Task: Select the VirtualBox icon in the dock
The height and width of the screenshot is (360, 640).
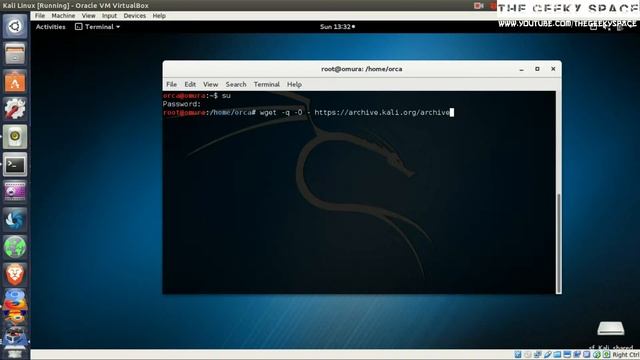Action: pos(15,337)
